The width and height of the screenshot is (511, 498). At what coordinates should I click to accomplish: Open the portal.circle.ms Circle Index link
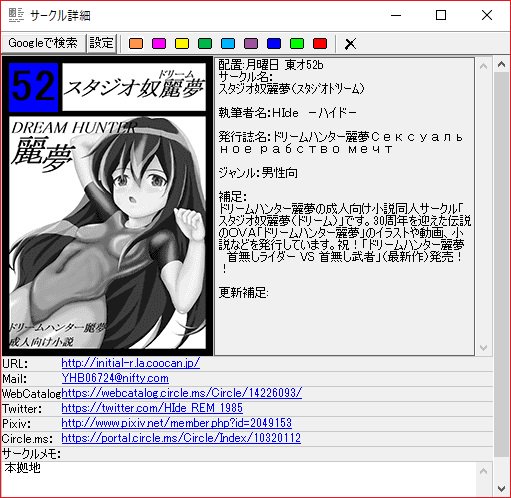(181, 438)
